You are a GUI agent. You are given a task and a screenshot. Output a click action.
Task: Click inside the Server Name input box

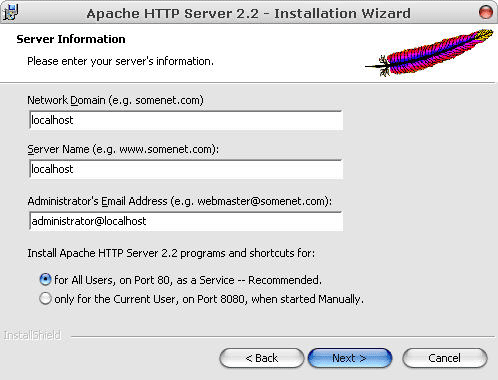tap(186, 169)
